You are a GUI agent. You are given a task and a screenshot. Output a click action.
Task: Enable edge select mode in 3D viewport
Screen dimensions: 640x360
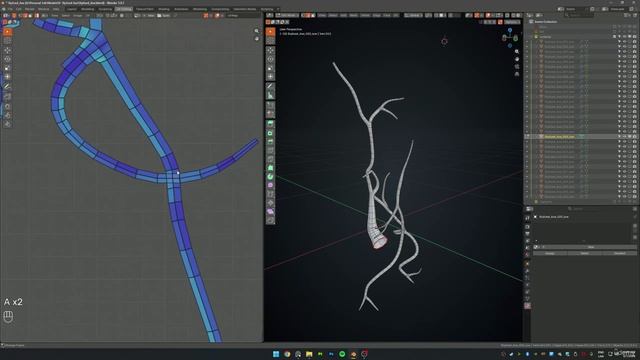tap(309, 15)
